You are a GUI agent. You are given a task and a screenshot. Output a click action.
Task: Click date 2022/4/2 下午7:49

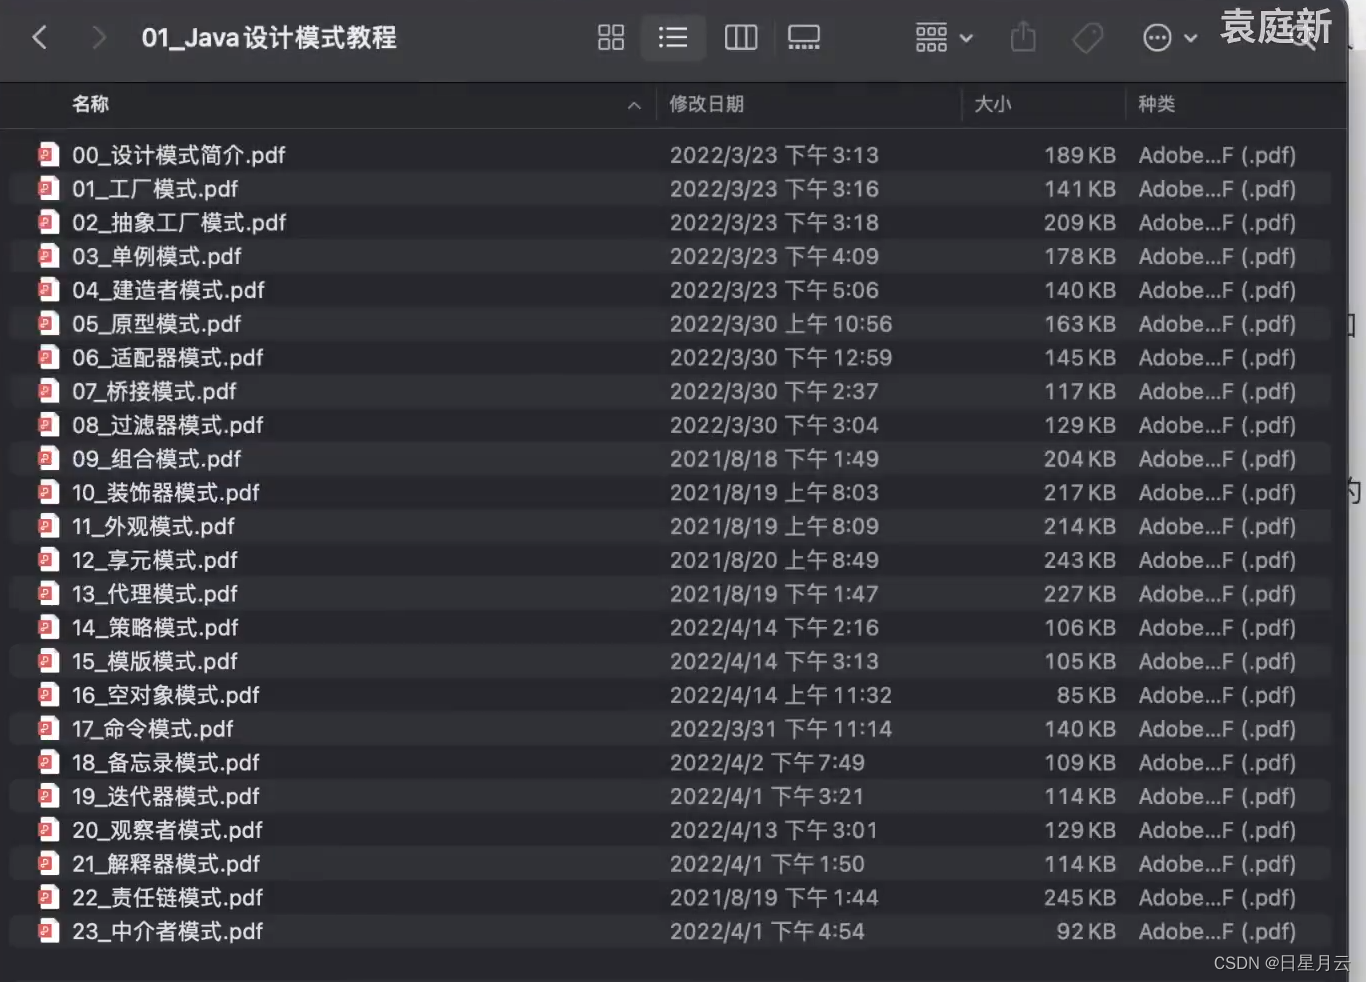coord(767,763)
